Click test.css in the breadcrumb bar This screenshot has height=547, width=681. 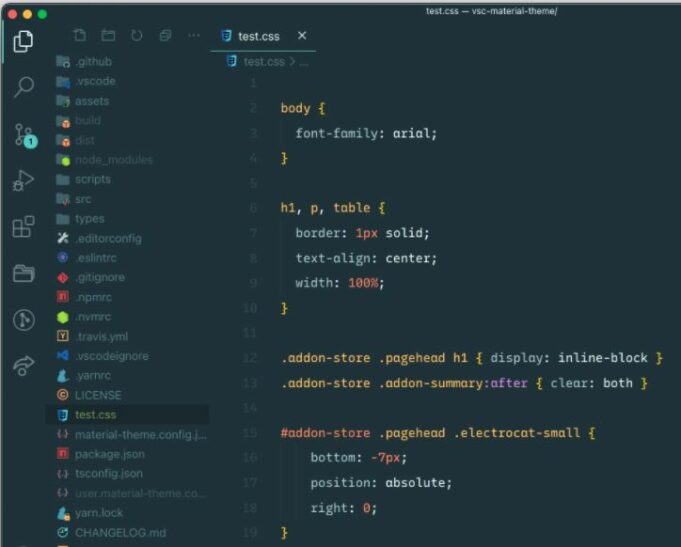[x=264, y=62]
